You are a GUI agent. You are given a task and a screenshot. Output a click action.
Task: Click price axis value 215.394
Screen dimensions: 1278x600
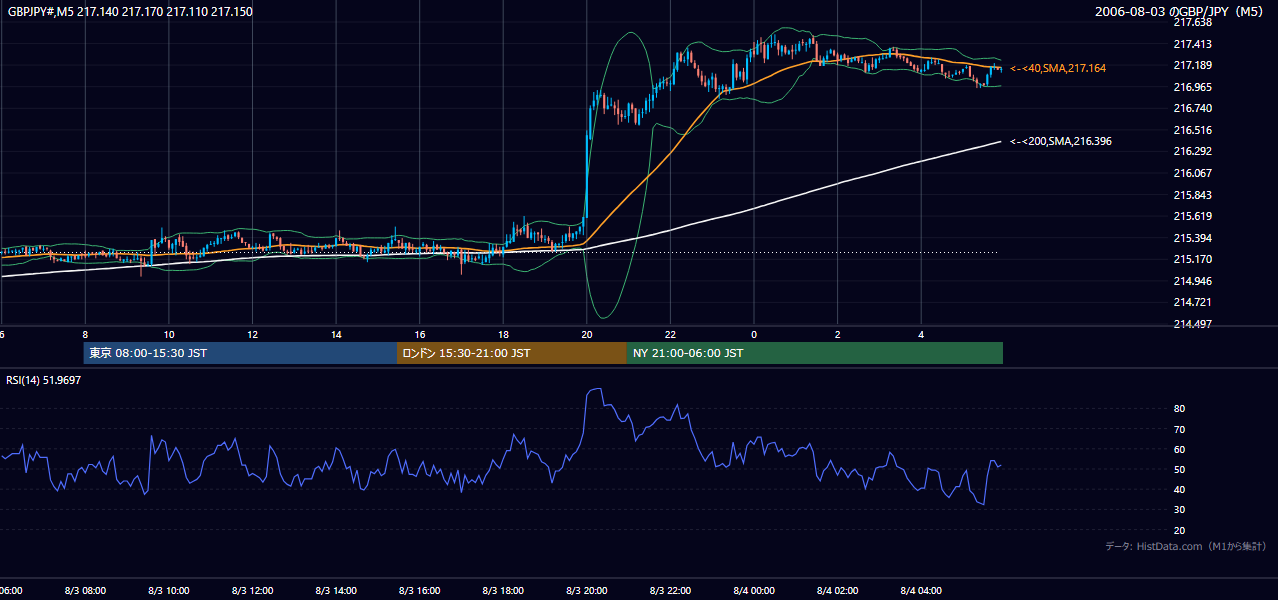(x=1192, y=238)
